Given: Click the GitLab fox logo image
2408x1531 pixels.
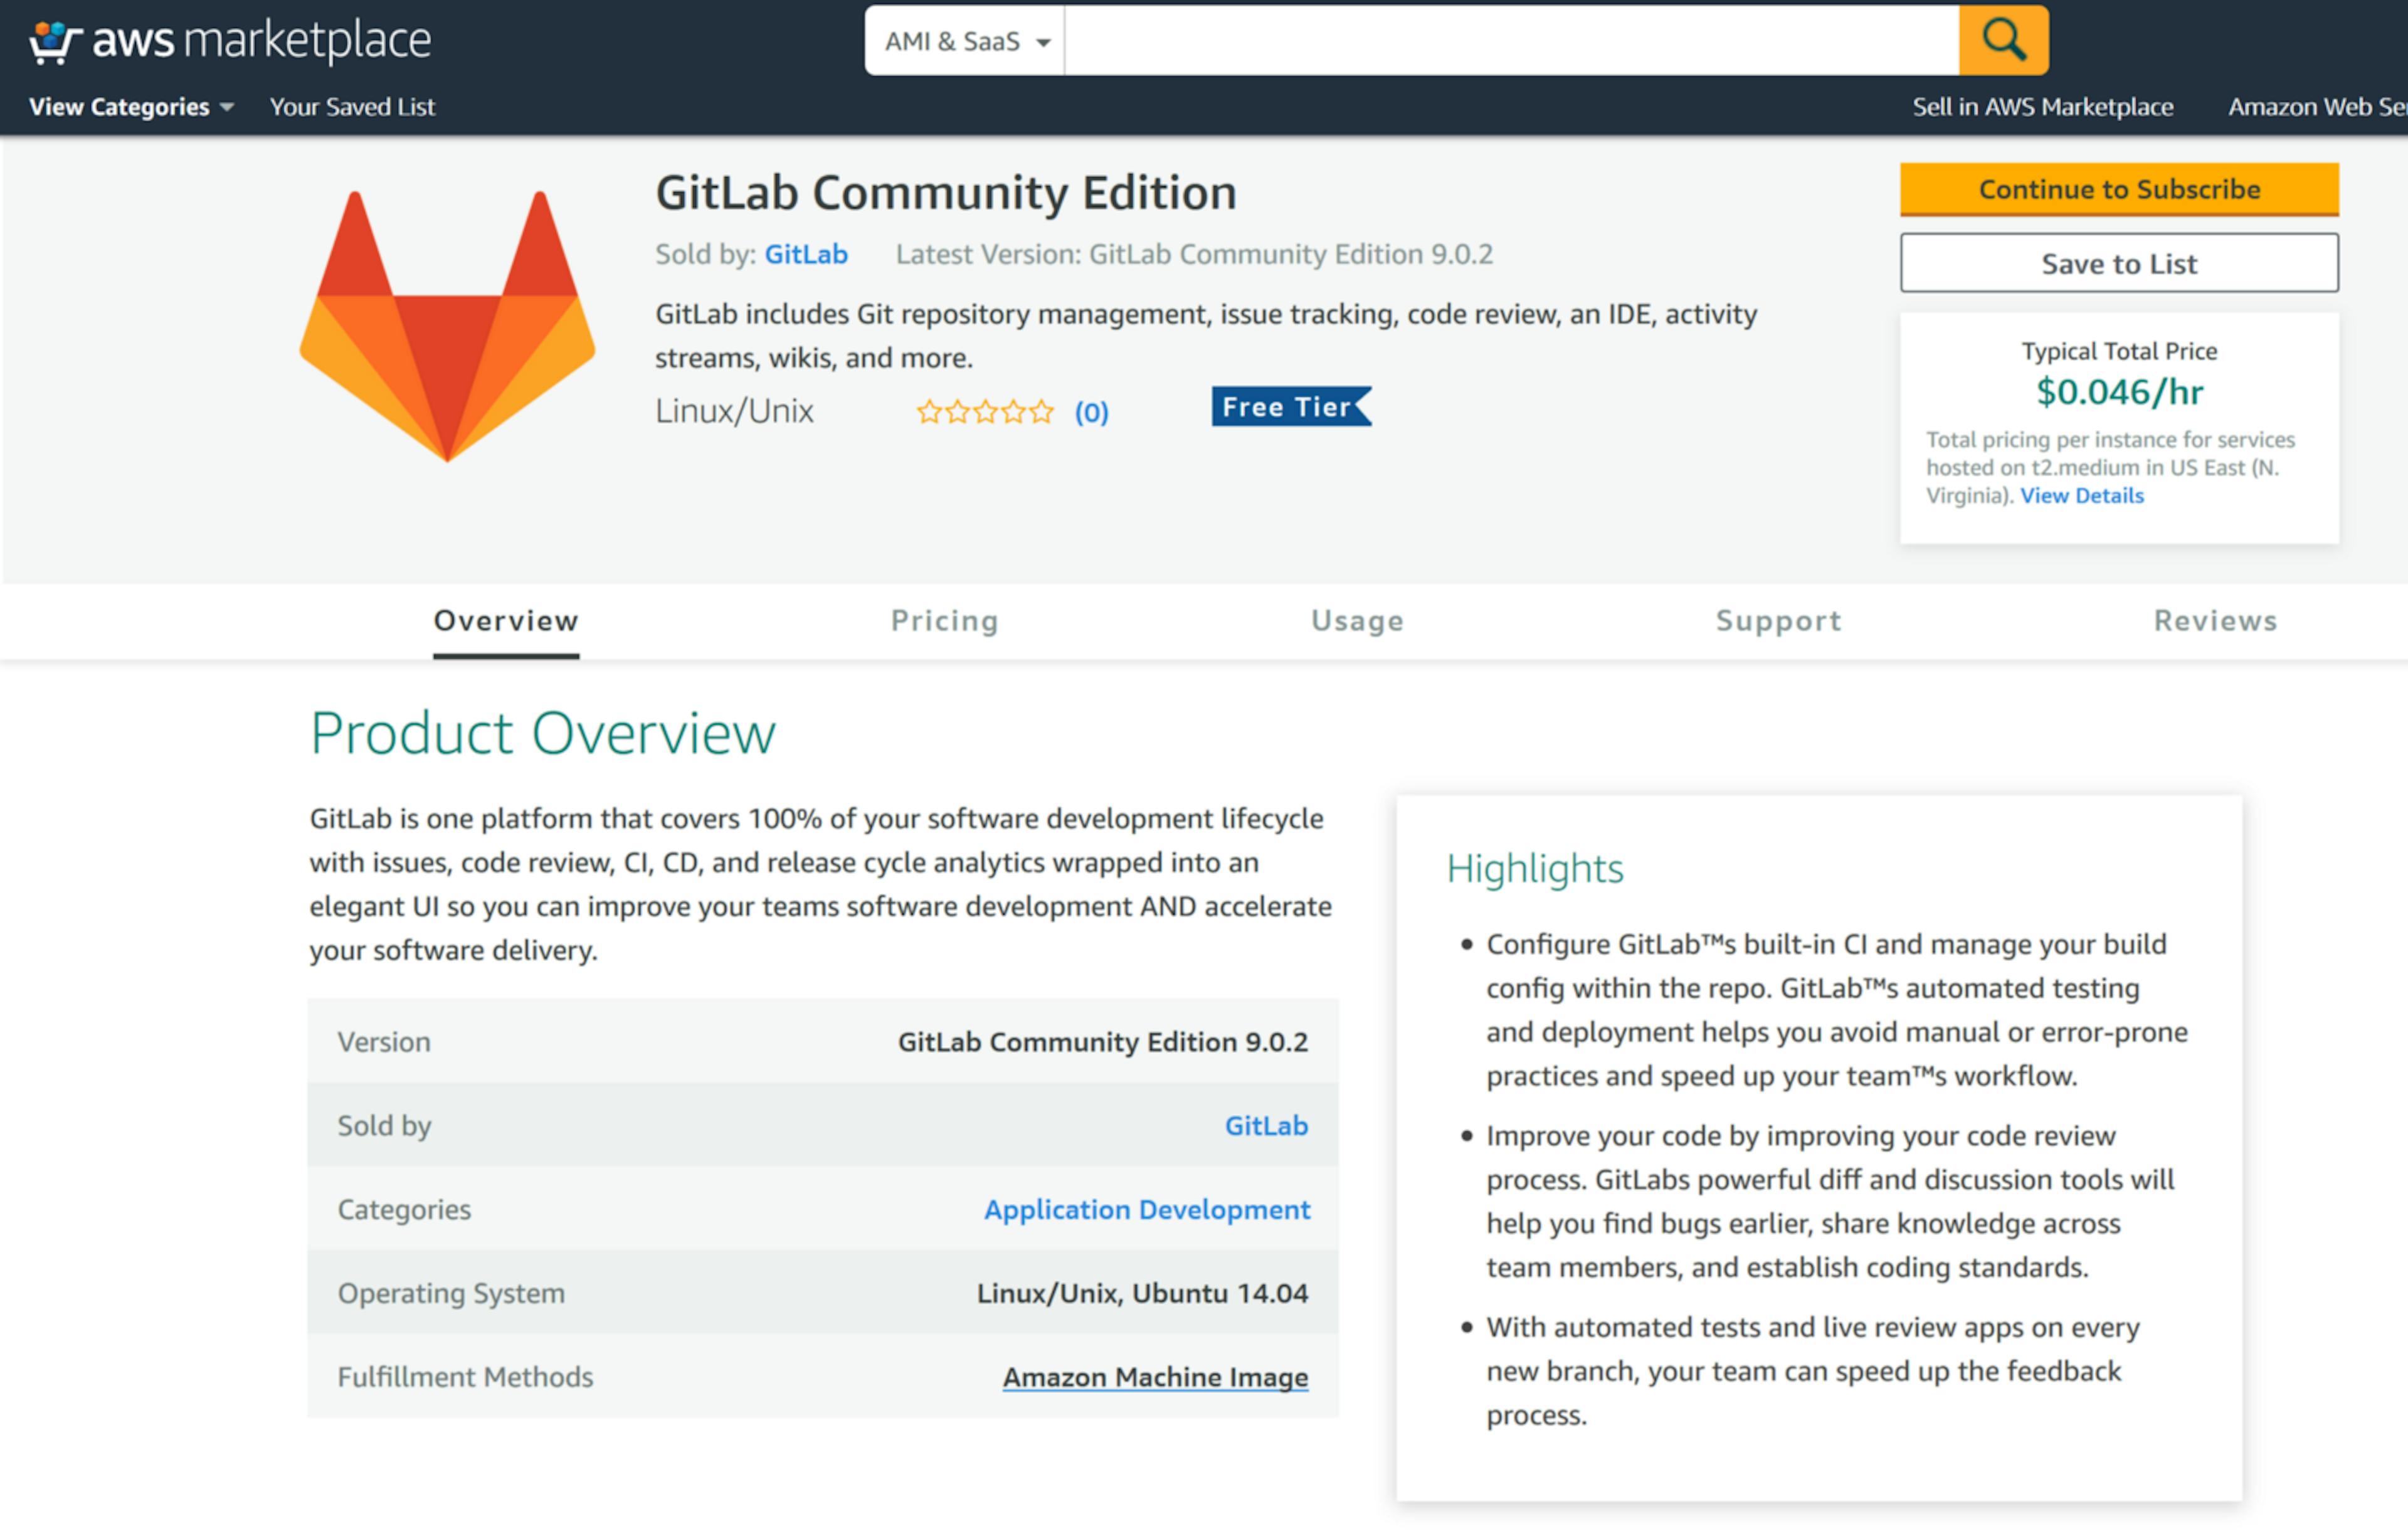Looking at the screenshot, I should point(447,326).
